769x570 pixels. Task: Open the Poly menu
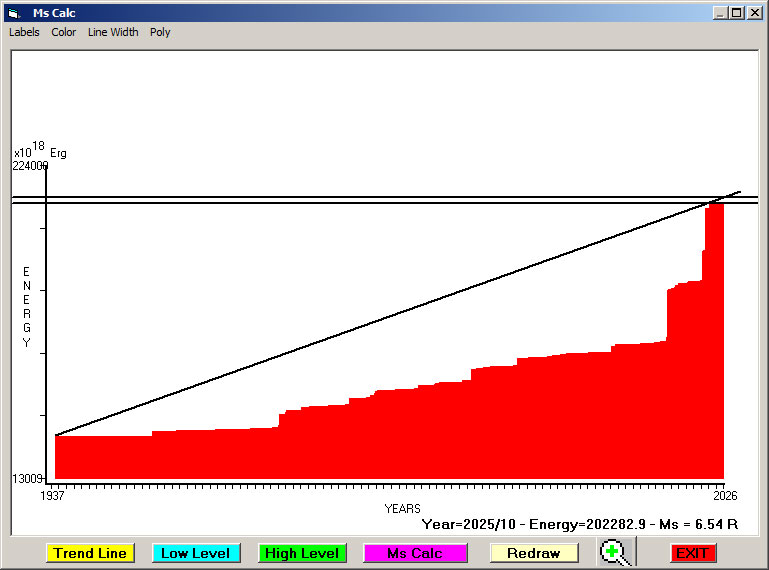tap(160, 32)
